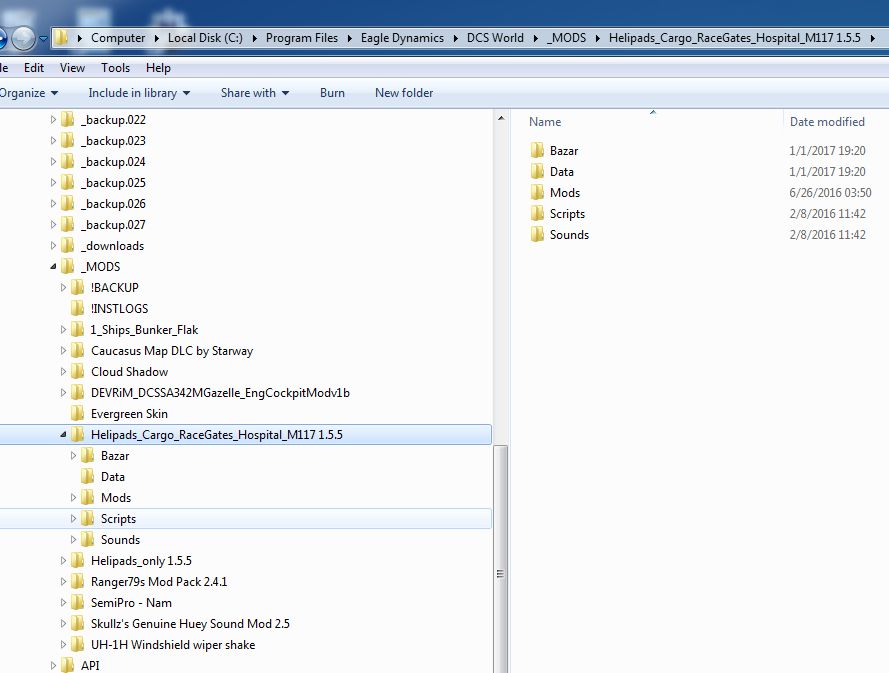Click the 1_Ships_Bunker_Flak folder icon

[78, 329]
